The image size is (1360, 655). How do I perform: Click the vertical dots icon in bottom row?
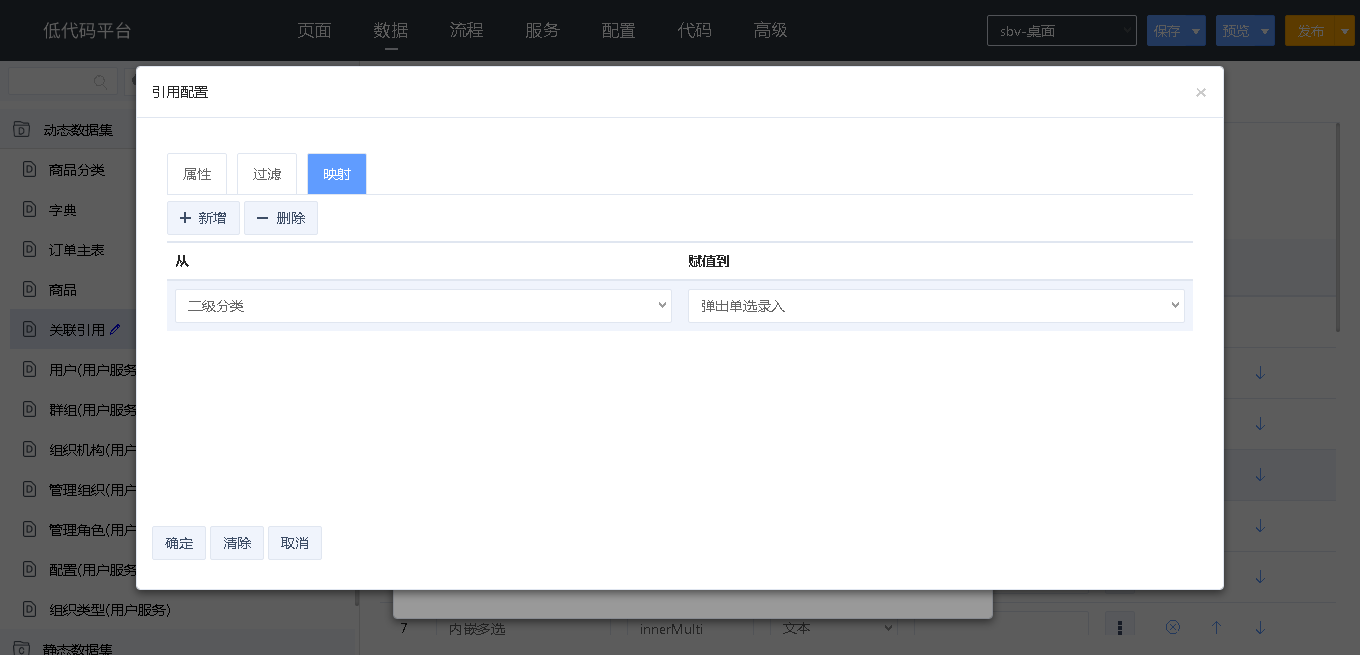click(x=1120, y=627)
